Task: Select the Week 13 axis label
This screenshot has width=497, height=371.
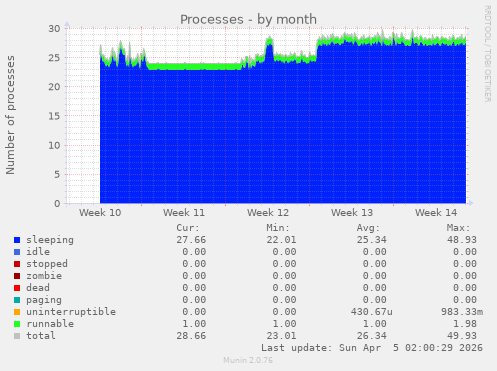Action: (352, 213)
